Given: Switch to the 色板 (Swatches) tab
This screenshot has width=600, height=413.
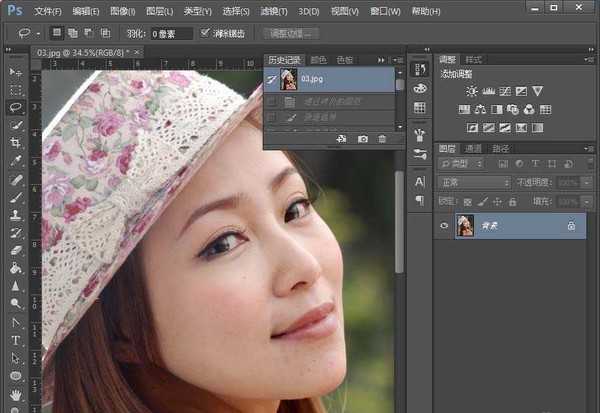Looking at the screenshot, I should click(x=345, y=60).
